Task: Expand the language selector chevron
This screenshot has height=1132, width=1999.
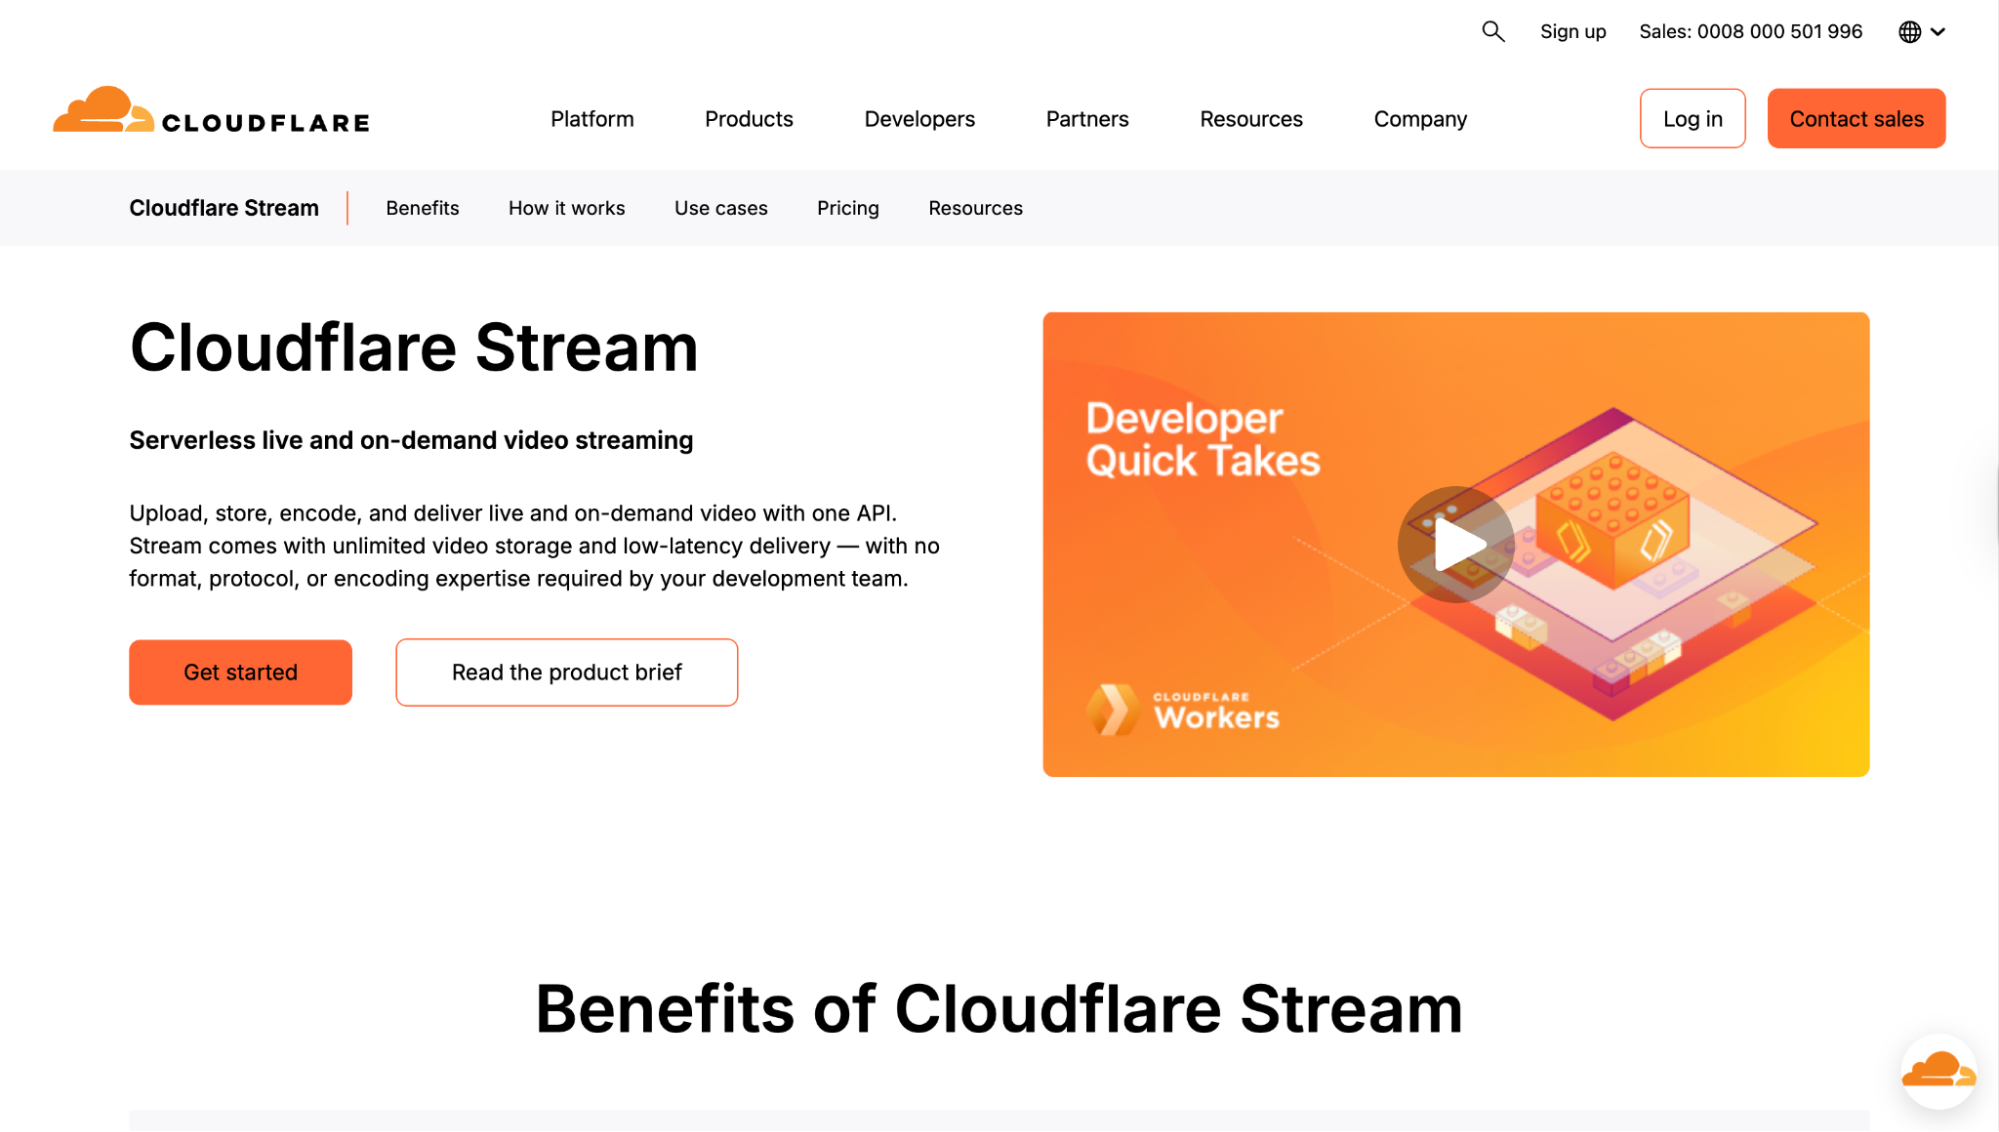Action: coord(1938,32)
